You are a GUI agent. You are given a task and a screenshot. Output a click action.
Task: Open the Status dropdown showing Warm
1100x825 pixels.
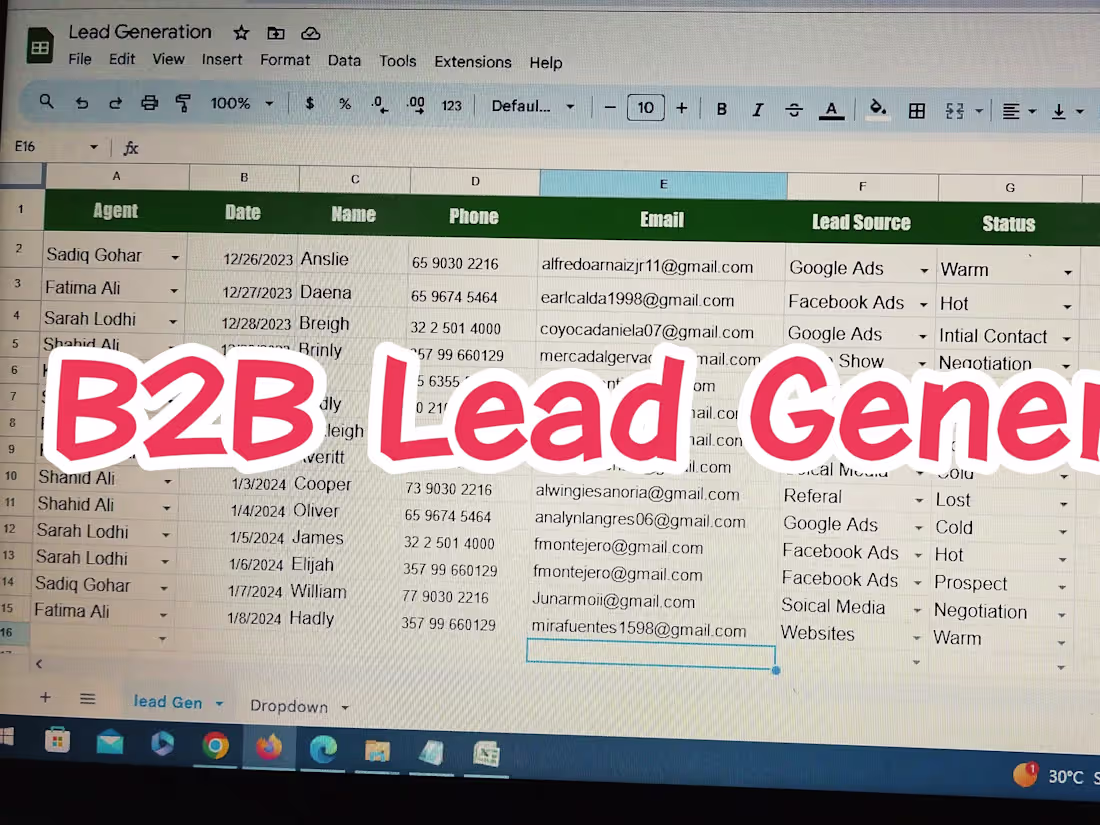(1068, 270)
